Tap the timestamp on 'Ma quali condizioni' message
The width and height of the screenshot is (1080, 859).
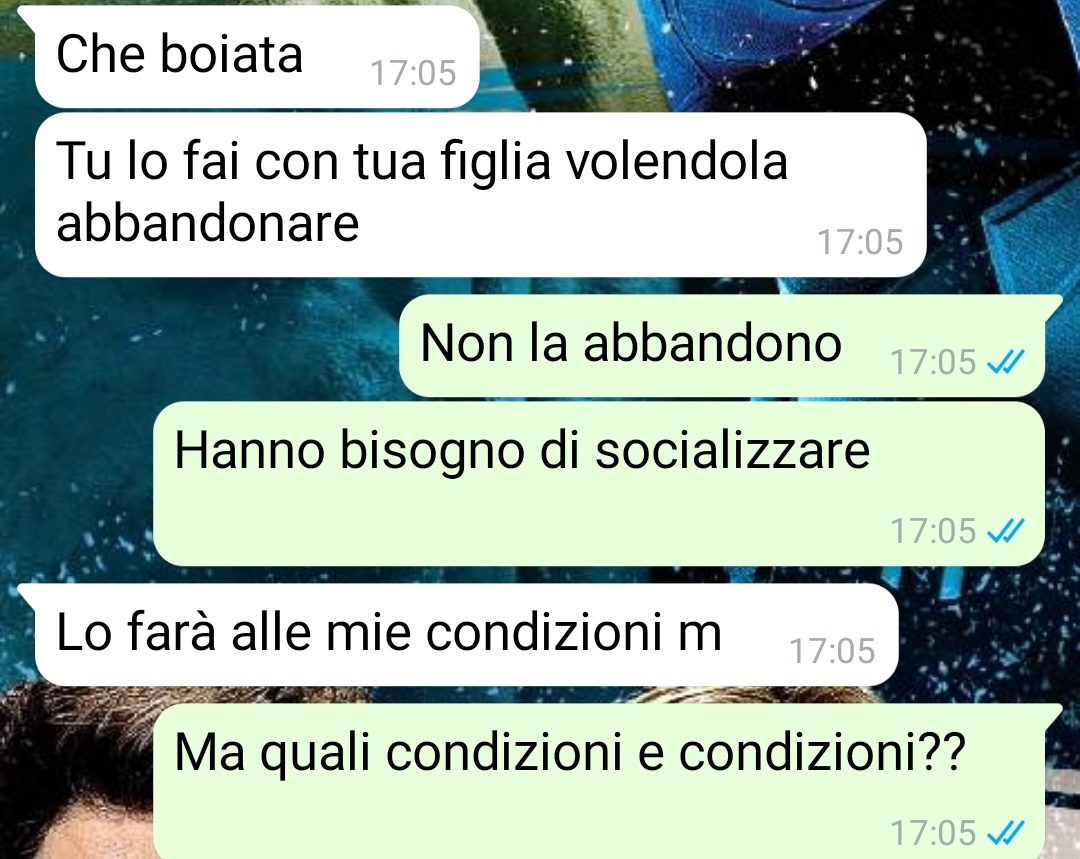pos(933,833)
